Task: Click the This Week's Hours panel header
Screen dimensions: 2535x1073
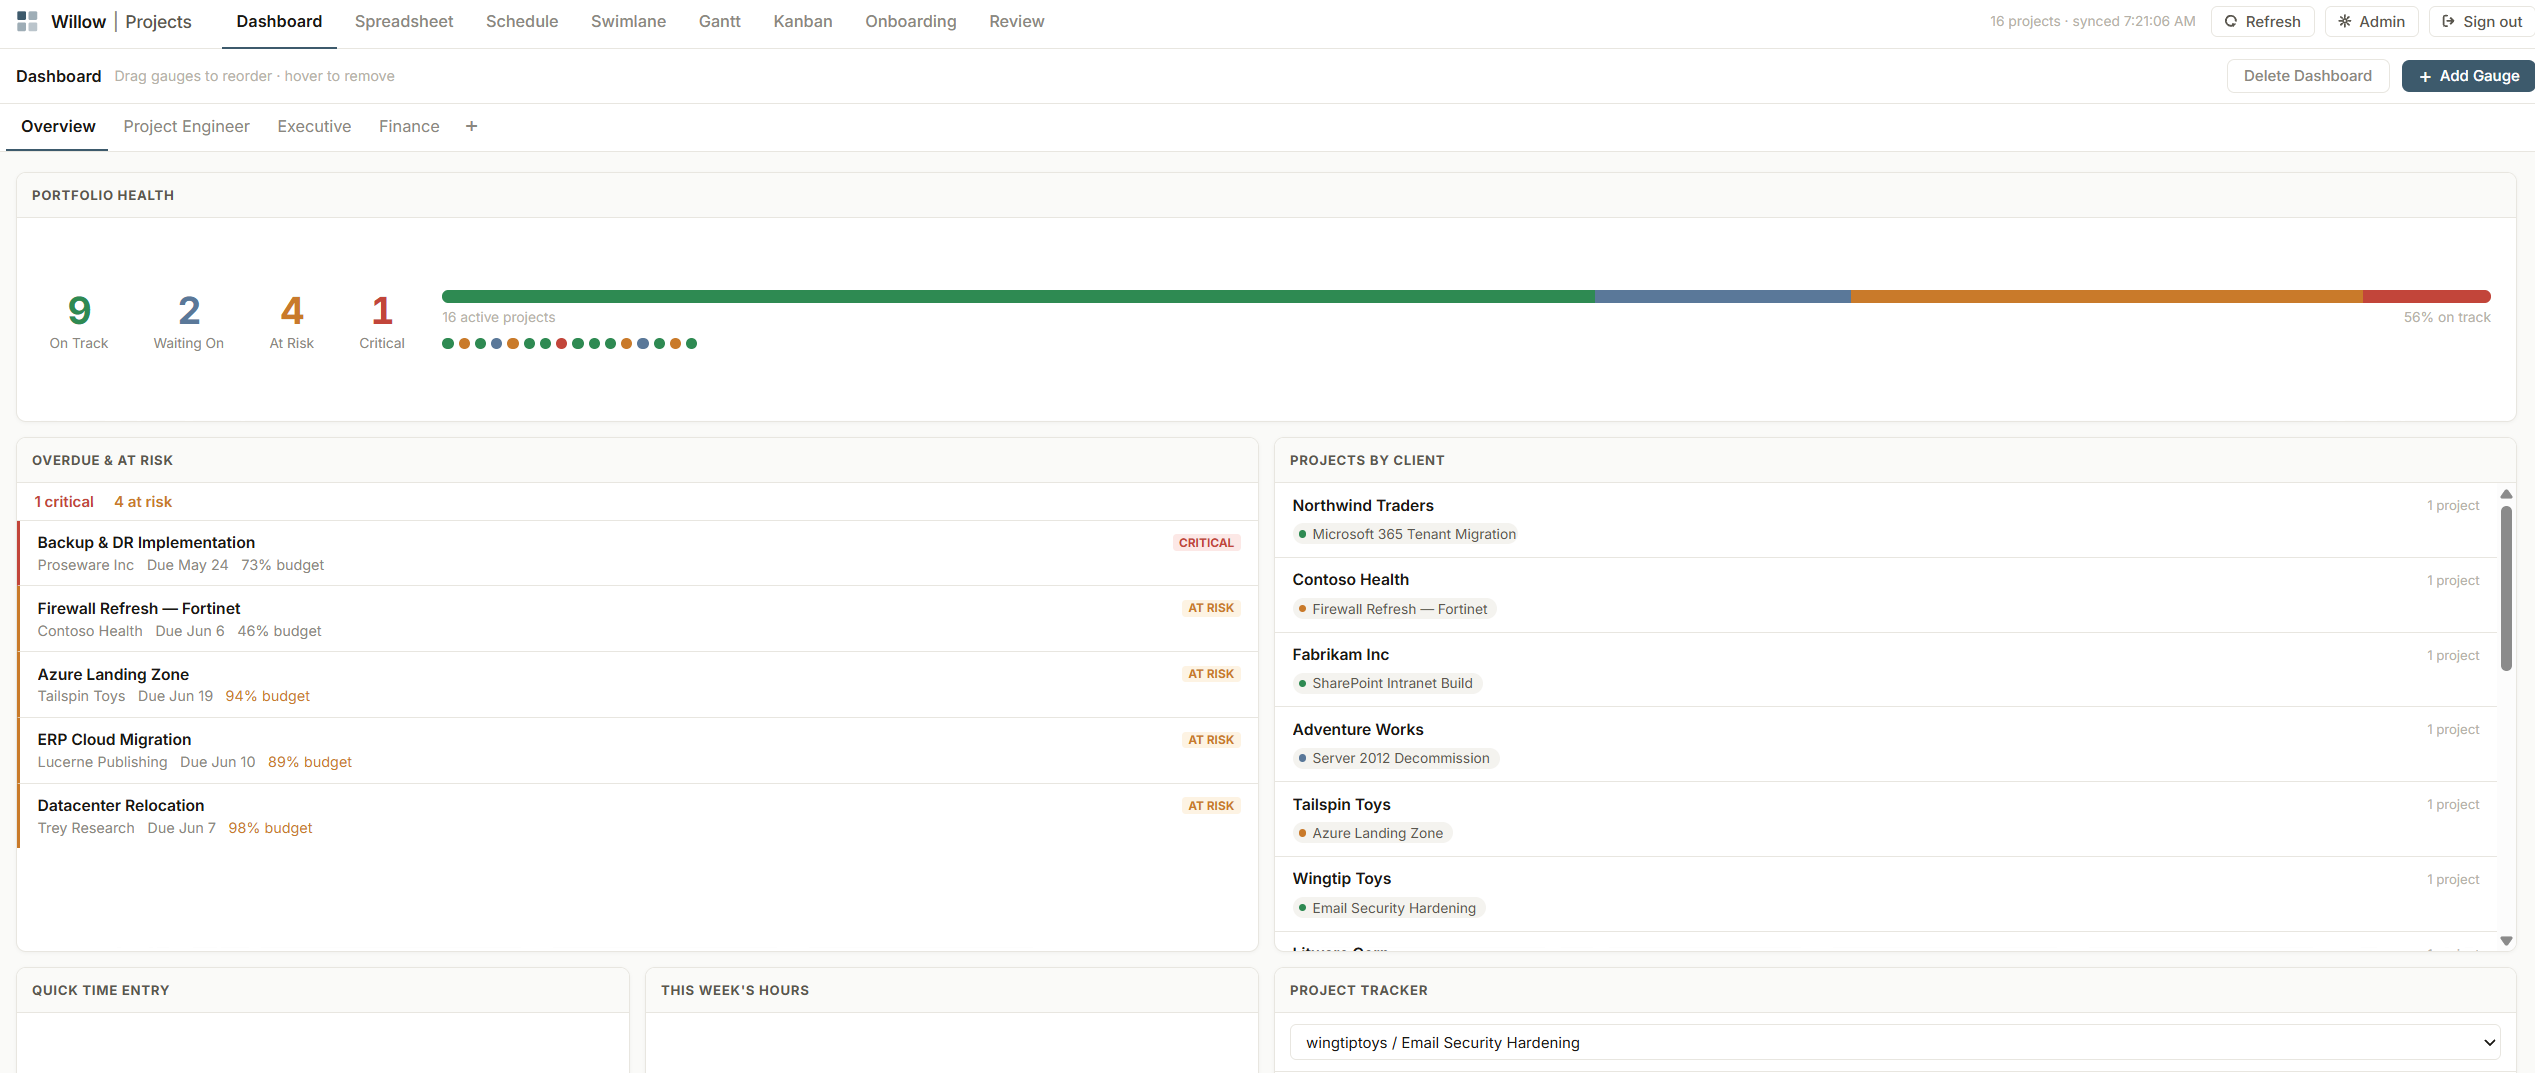Action: point(951,990)
